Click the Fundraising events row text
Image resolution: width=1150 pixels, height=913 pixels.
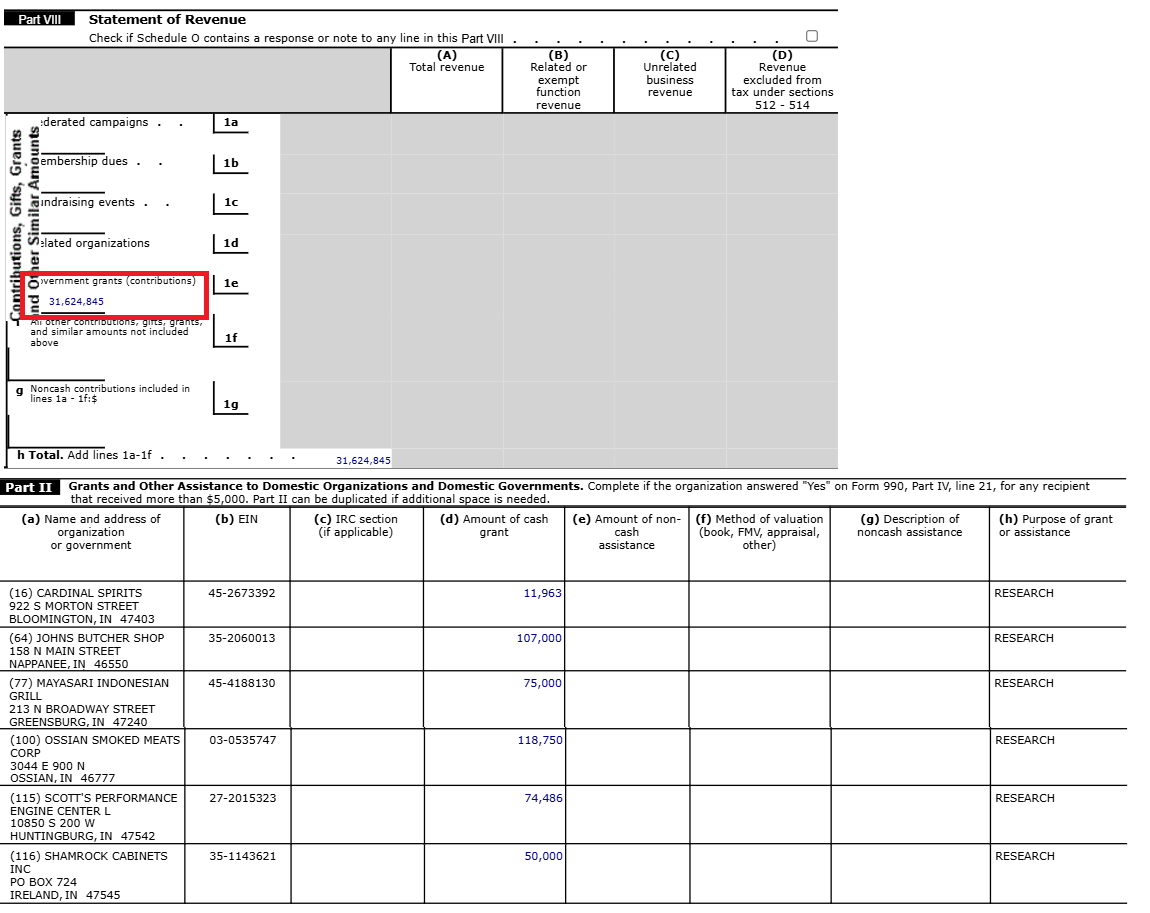[x=87, y=202]
